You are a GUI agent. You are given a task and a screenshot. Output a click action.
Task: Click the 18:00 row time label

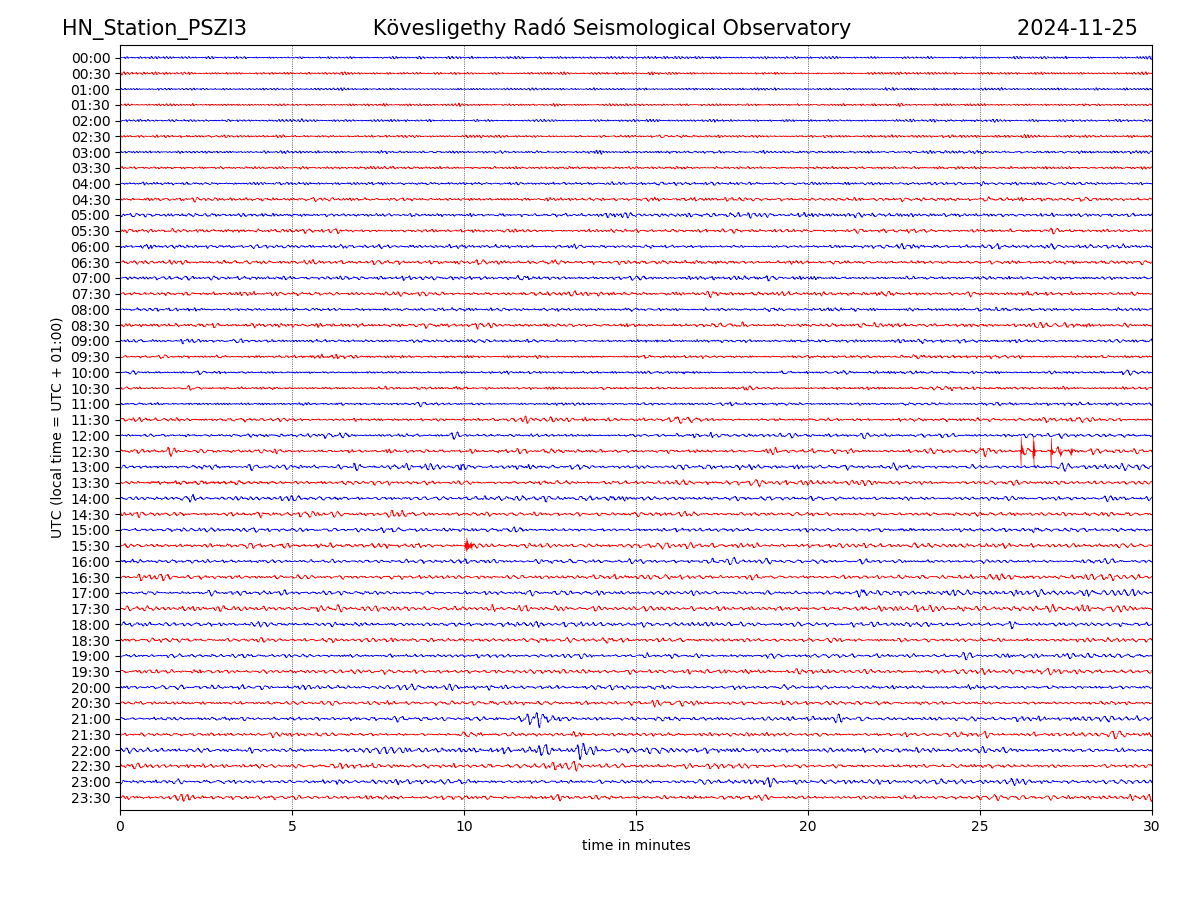[90, 625]
